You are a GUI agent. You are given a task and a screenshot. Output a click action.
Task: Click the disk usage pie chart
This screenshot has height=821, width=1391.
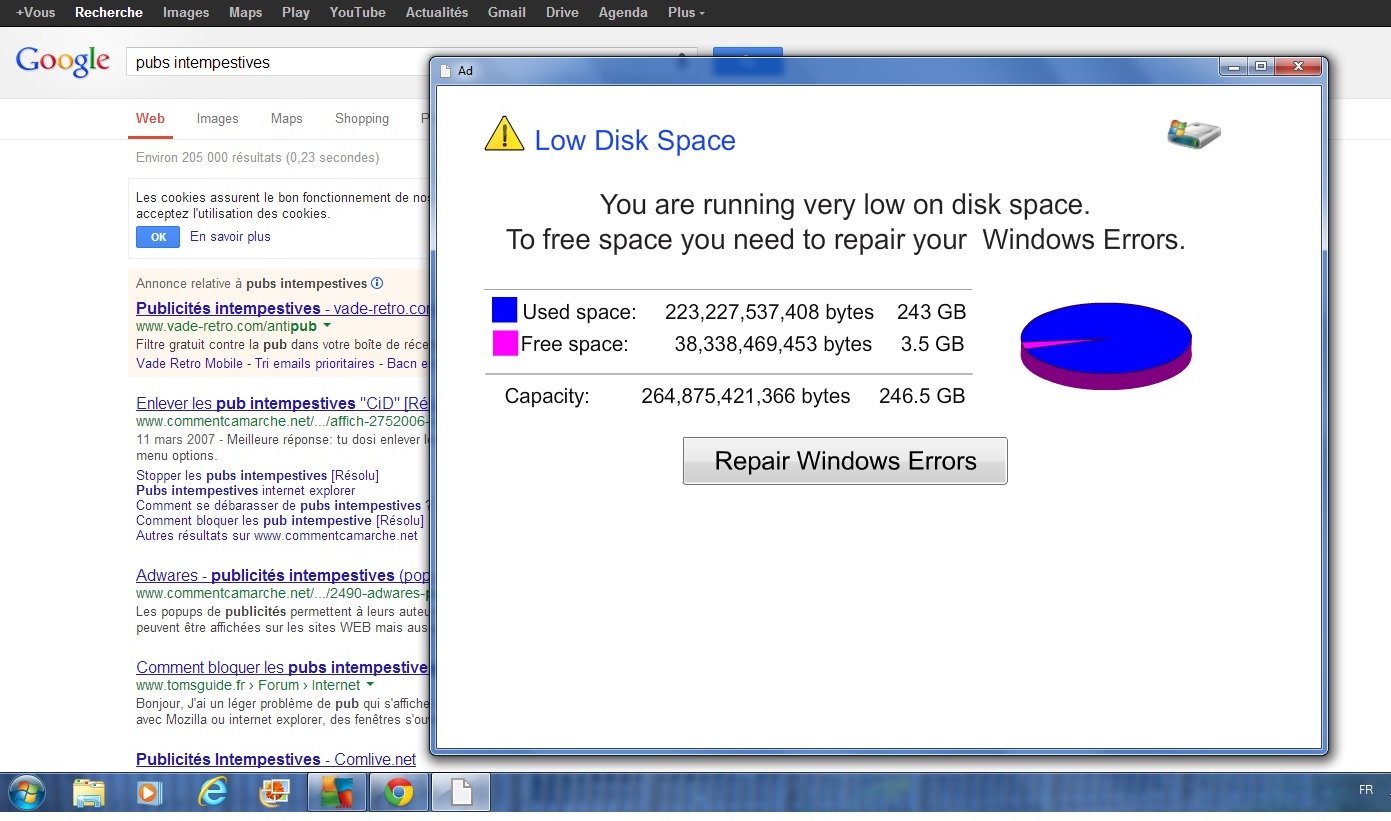1106,346
